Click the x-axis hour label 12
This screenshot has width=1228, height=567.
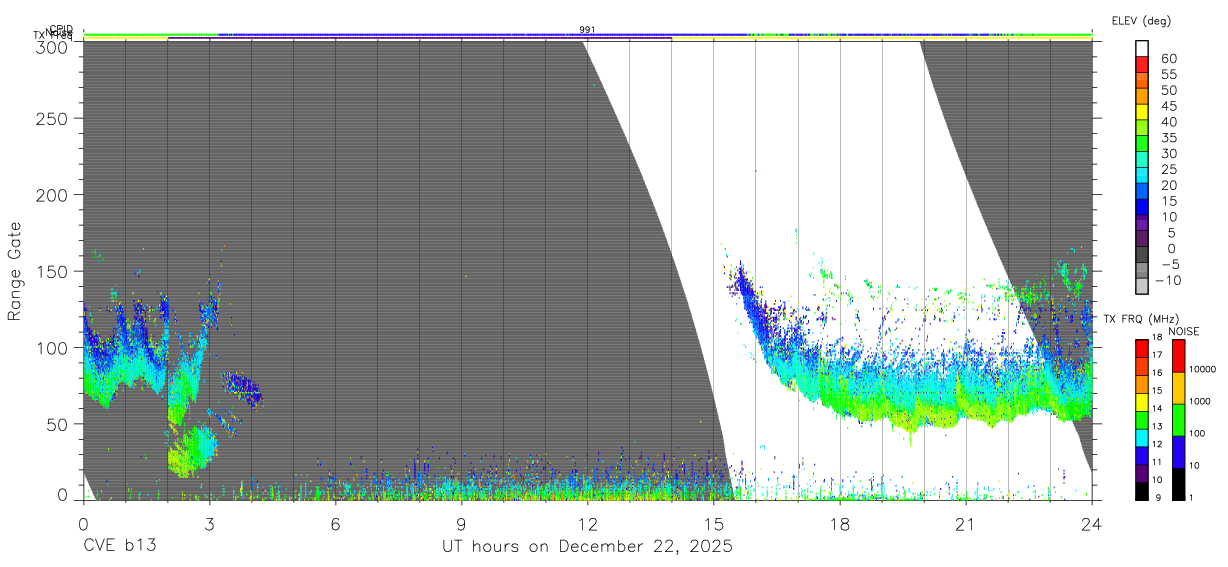point(588,523)
